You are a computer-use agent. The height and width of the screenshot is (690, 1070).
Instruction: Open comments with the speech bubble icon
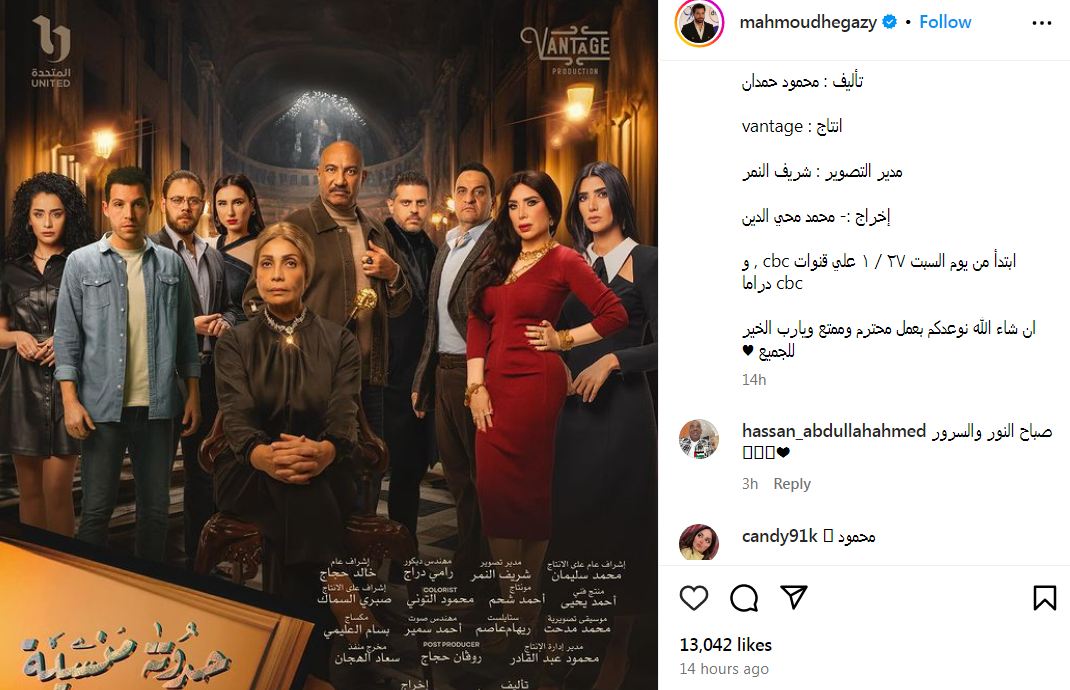[x=744, y=598]
